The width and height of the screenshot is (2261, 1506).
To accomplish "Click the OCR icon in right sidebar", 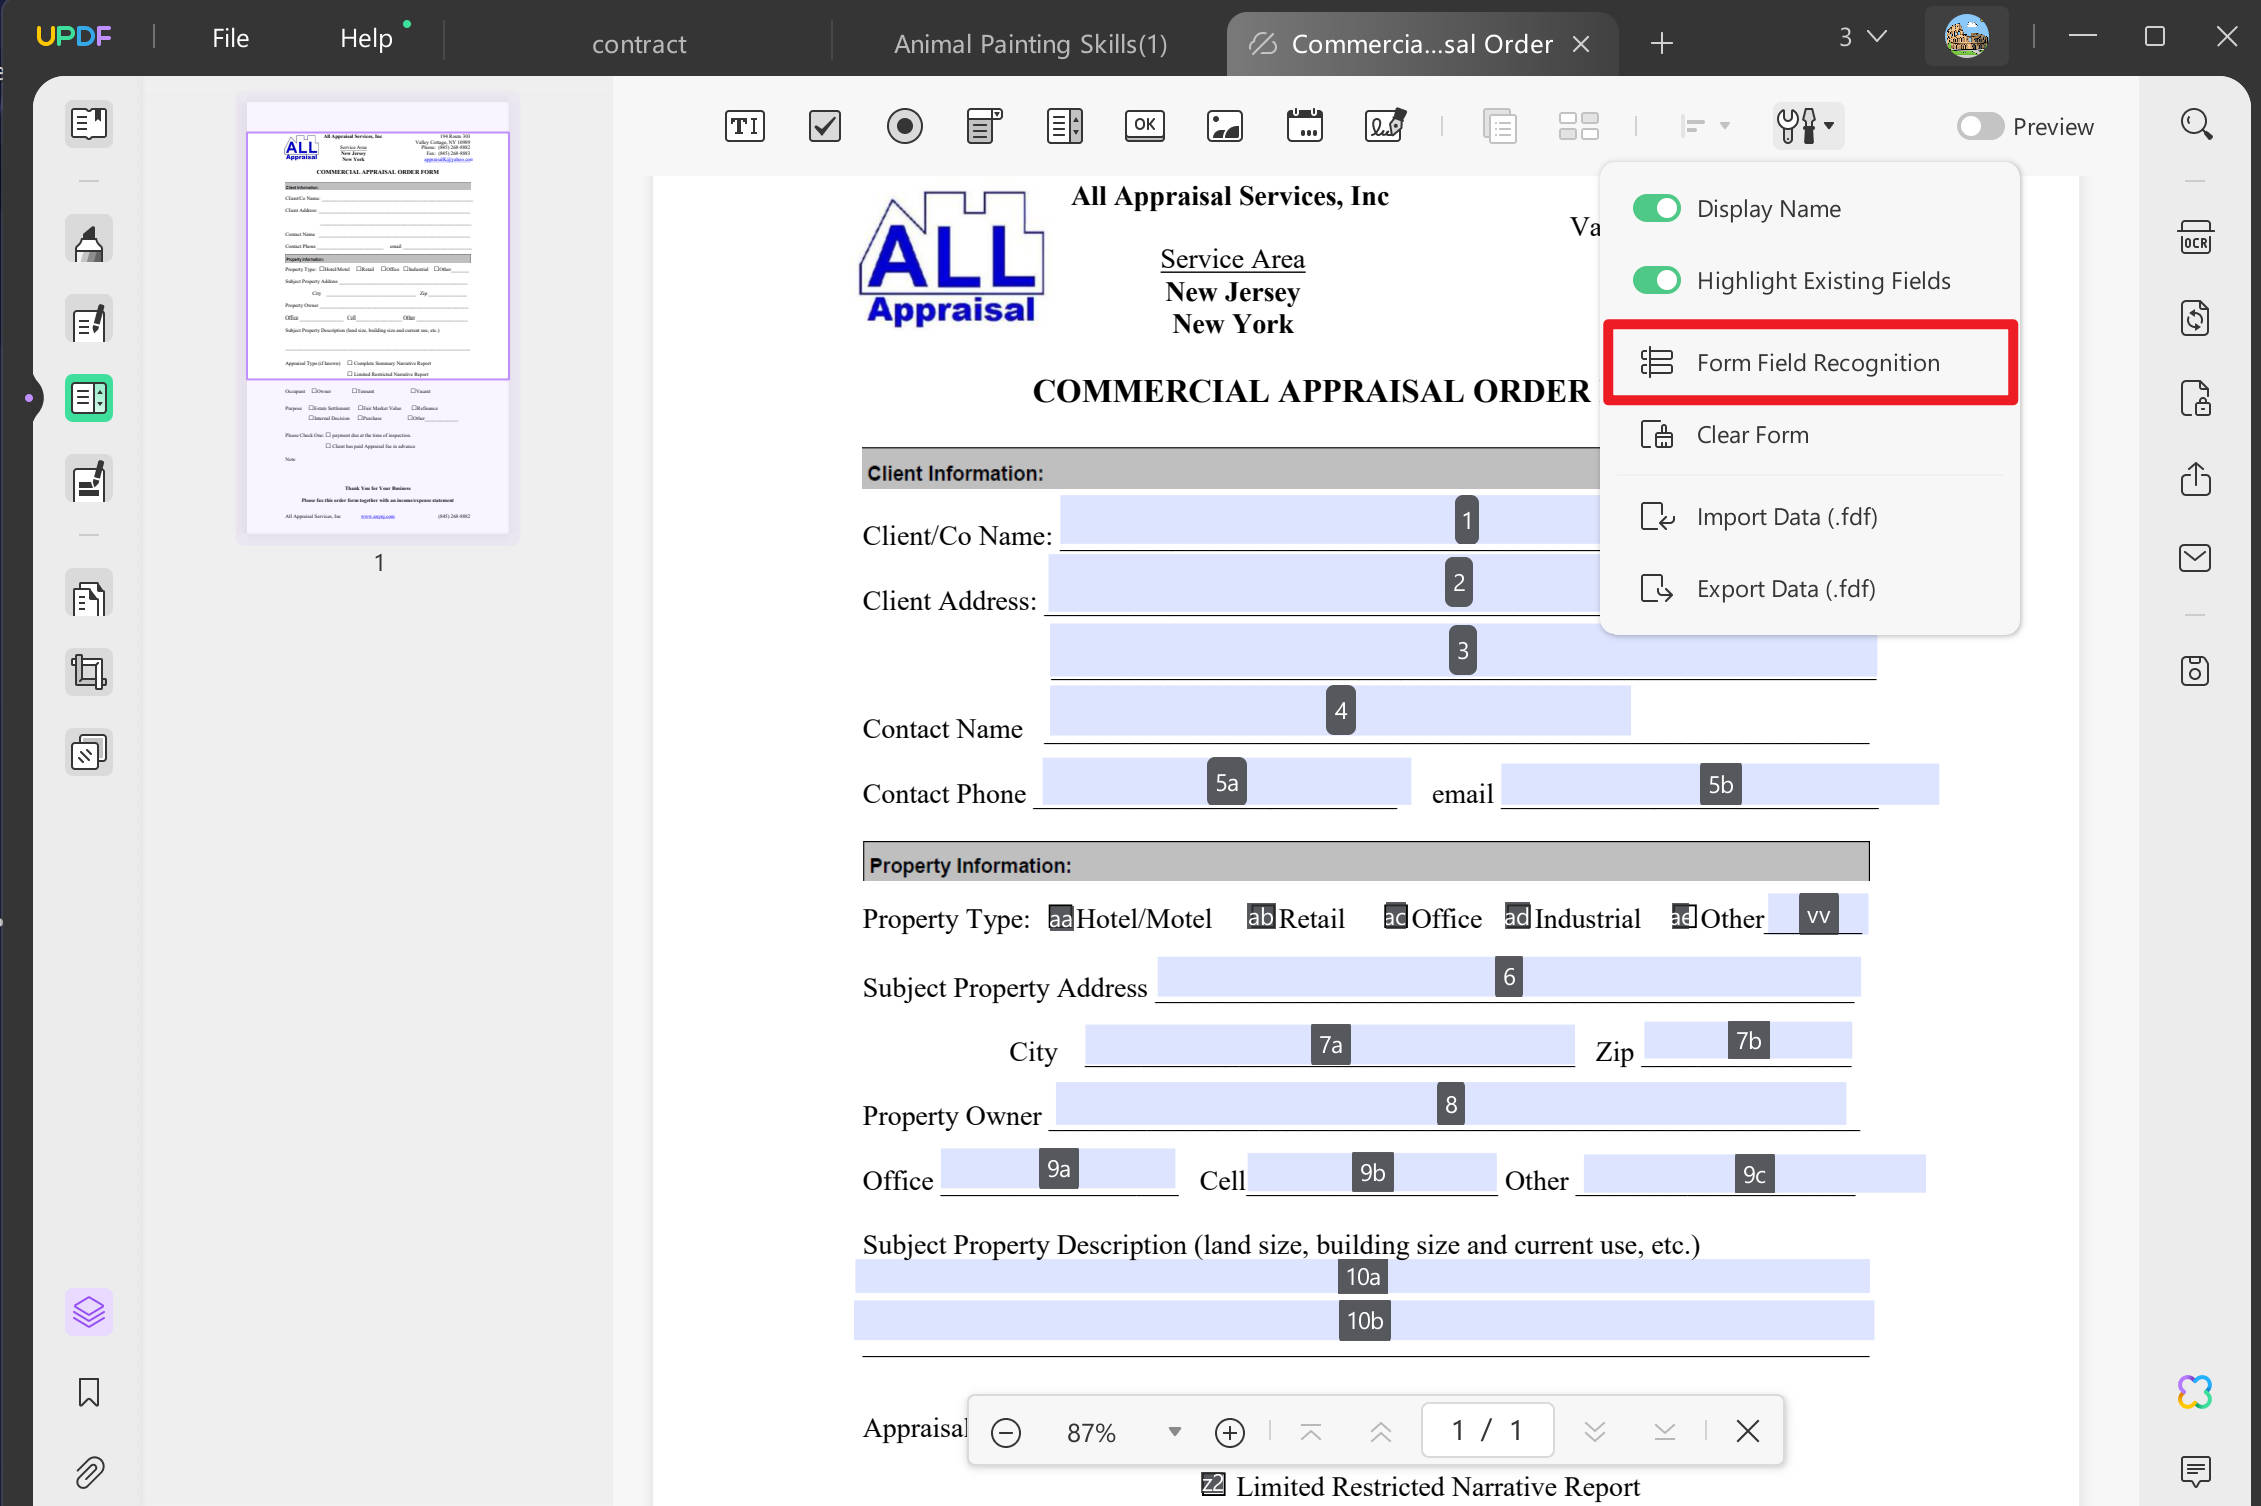I will point(2195,239).
